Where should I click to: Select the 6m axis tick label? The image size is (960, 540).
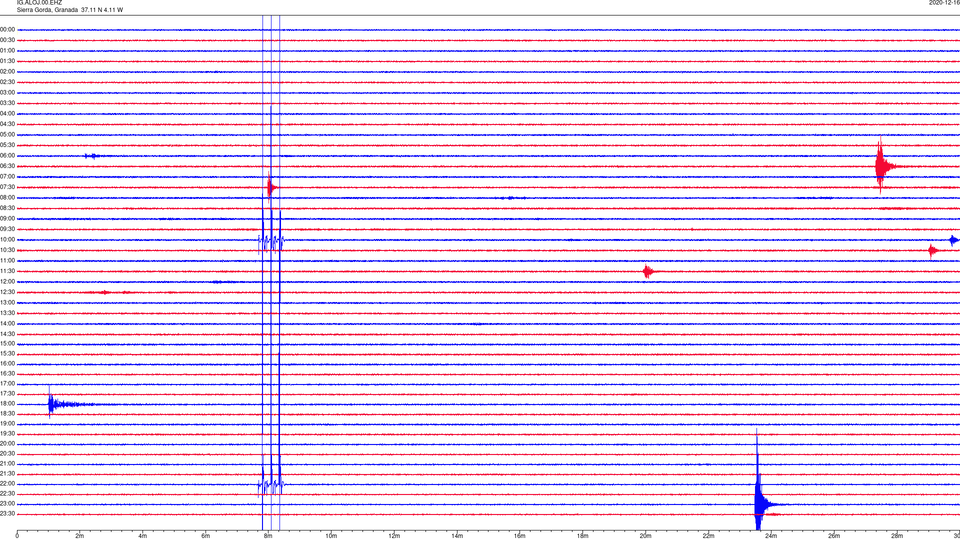click(x=206, y=536)
